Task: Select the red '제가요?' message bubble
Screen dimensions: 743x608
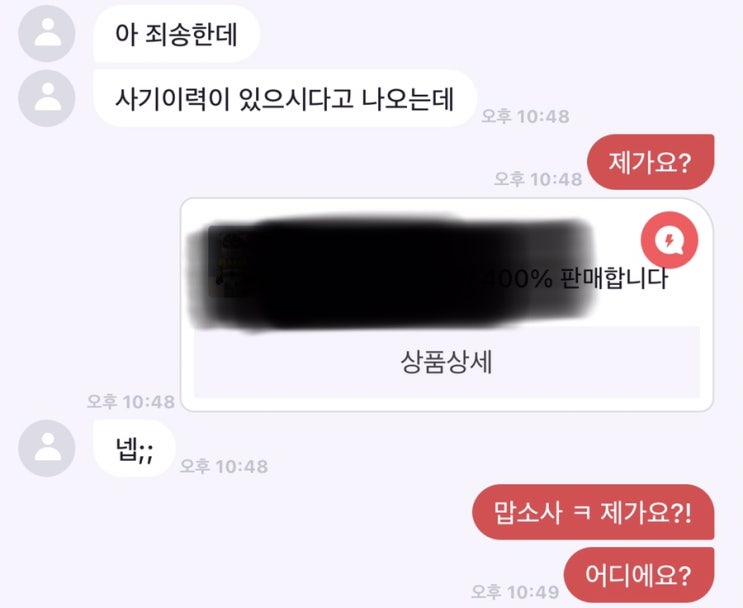Action: [x=650, y=162]
